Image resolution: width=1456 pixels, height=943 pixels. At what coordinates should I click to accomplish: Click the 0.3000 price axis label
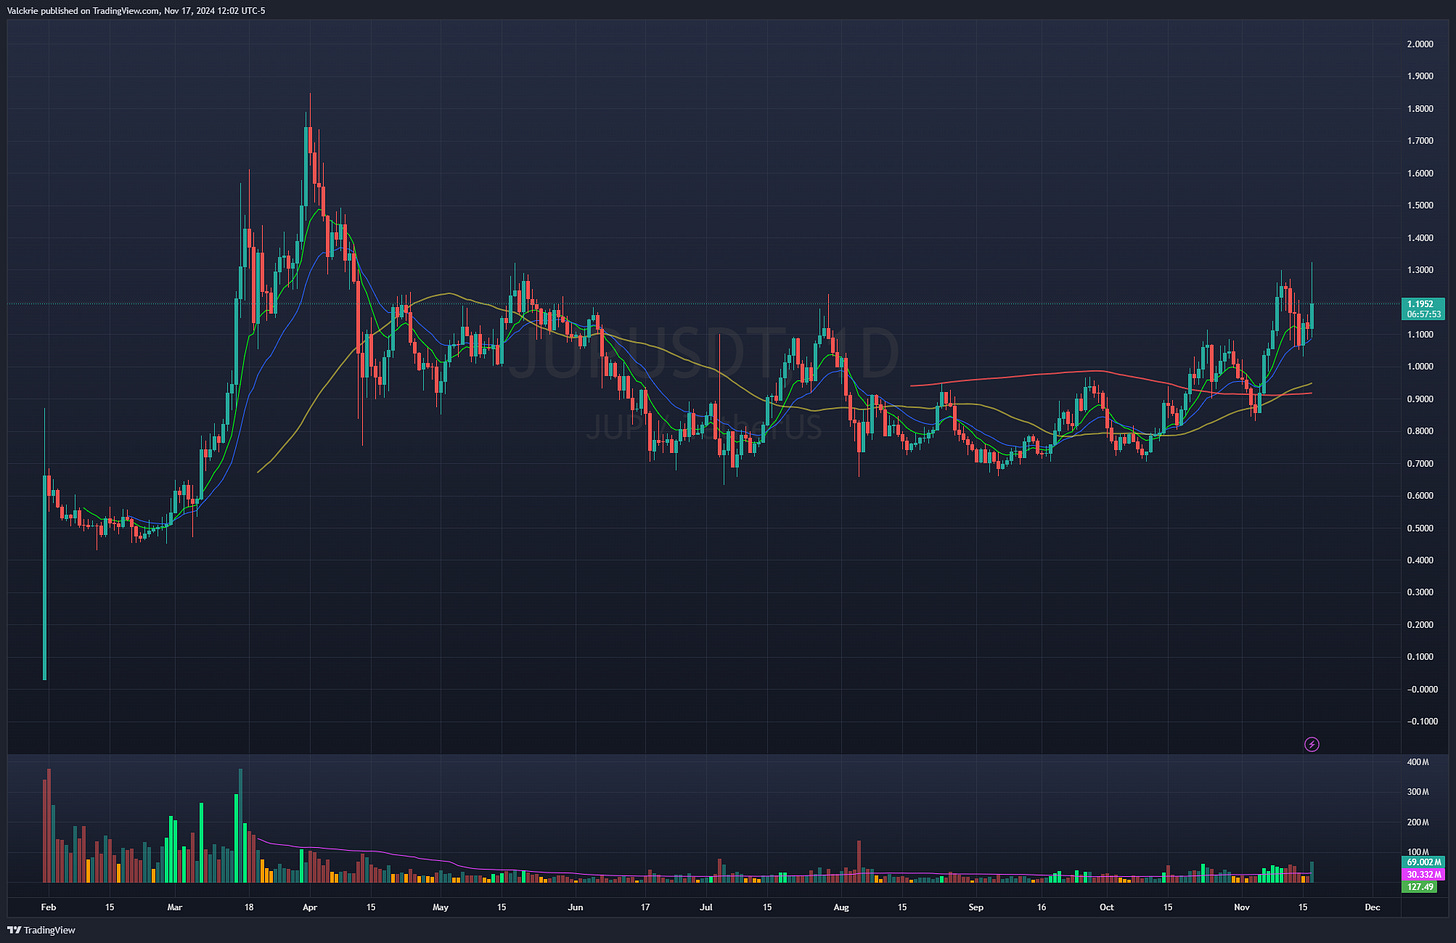[1420, 593]
